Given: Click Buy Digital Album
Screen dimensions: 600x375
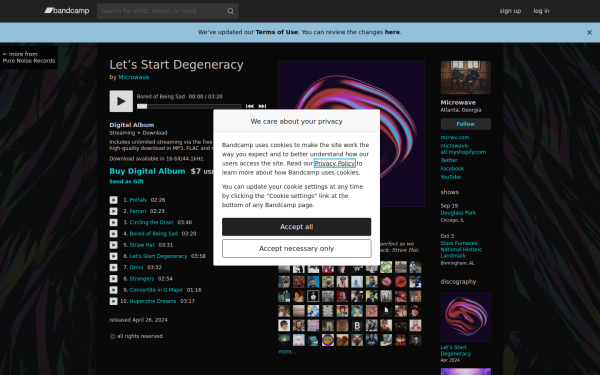Looking at the screenshot, I should [147, 171].
